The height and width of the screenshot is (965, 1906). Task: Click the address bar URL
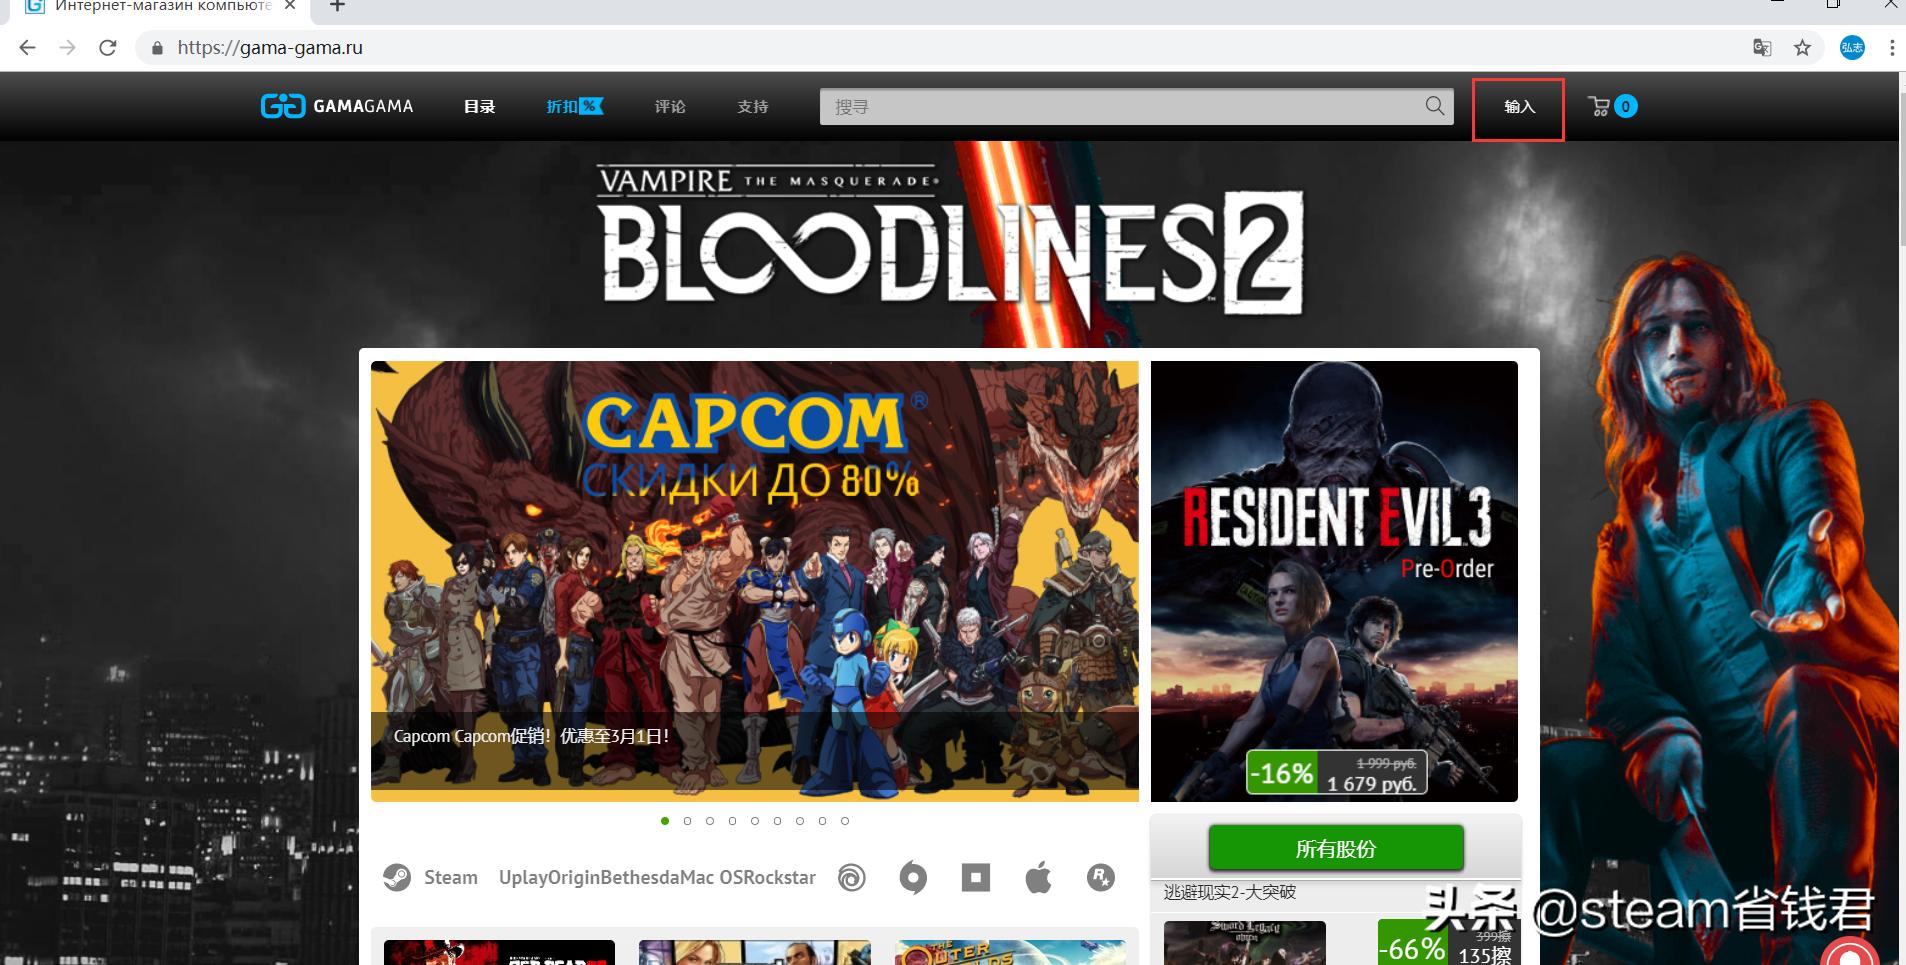(x=270, y=47)
